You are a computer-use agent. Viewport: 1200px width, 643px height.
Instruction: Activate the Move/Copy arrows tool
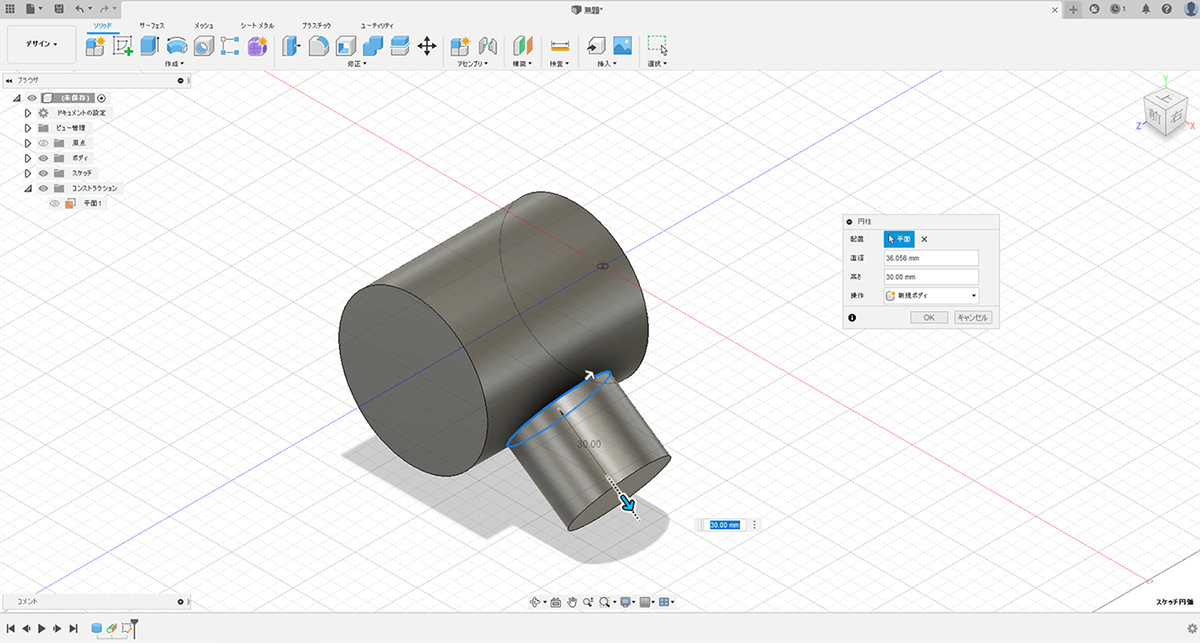[x=426, y=45]
